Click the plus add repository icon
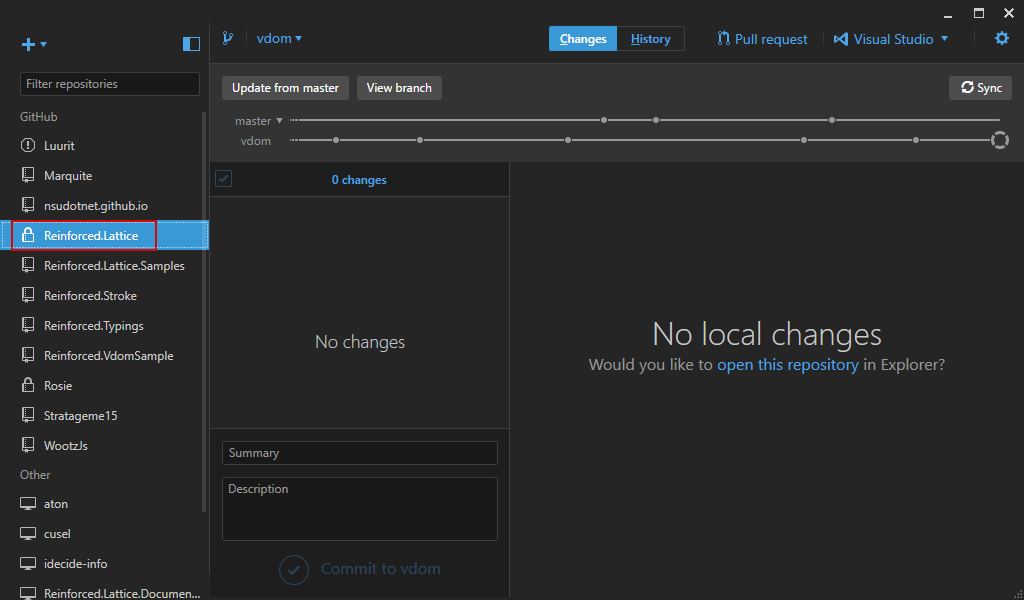Screen dimensions: 1024x600 click(x=28, y=44)
